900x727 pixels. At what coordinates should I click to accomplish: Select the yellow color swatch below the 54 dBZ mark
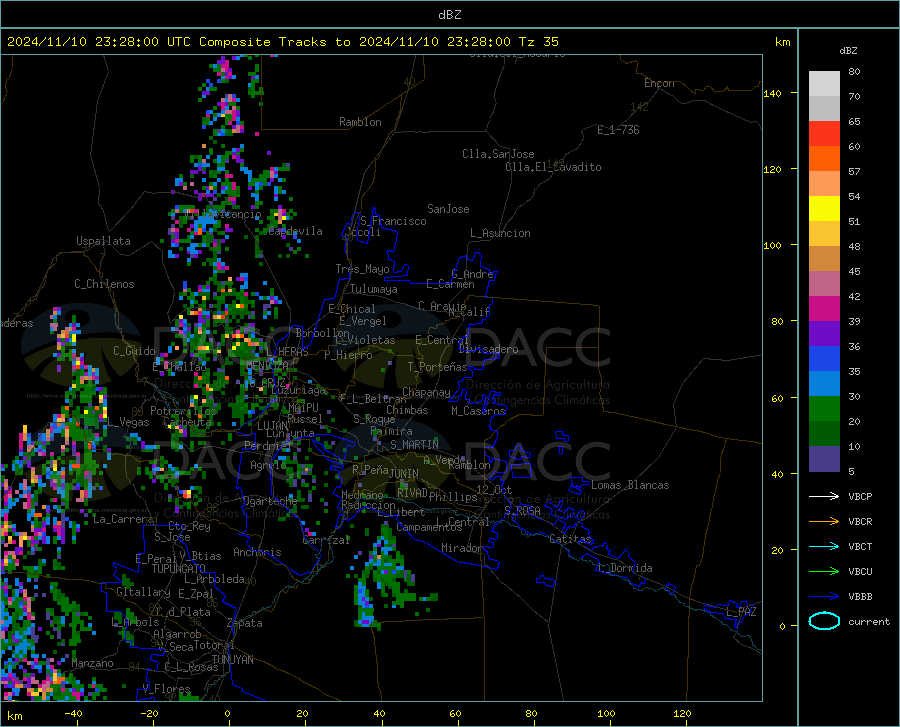pos(824,209)
